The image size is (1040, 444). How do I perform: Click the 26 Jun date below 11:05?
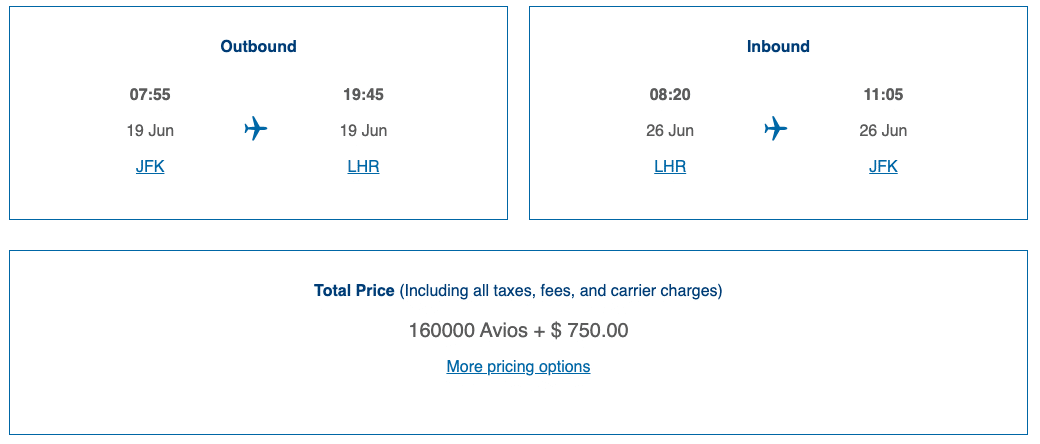(x=883, y=131)
